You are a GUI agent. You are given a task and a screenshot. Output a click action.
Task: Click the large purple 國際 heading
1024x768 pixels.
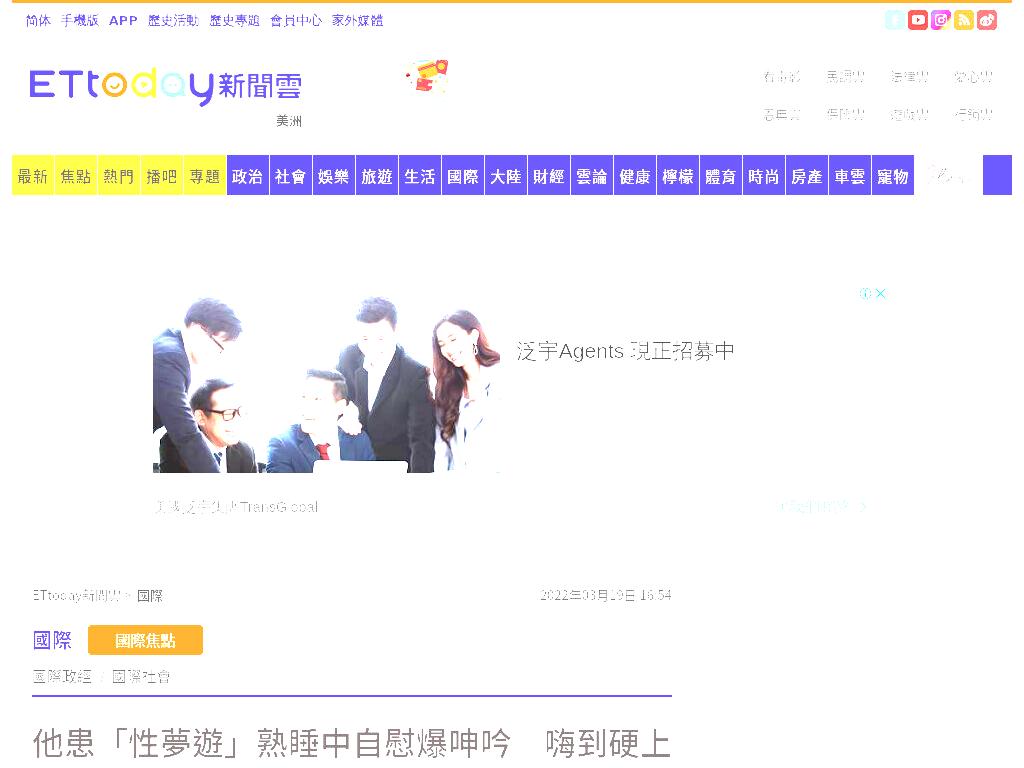tap(52, 640)
